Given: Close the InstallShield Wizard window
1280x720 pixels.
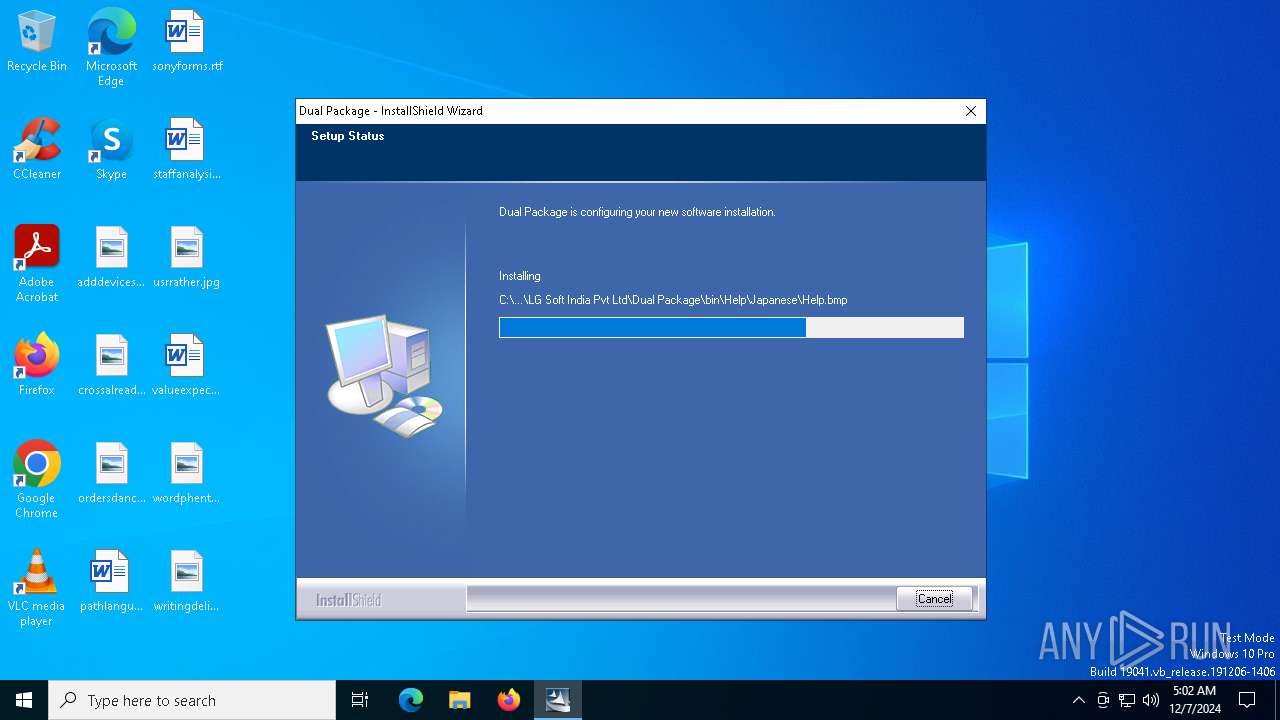Looking at the screenshot, I should pos(970,111).
